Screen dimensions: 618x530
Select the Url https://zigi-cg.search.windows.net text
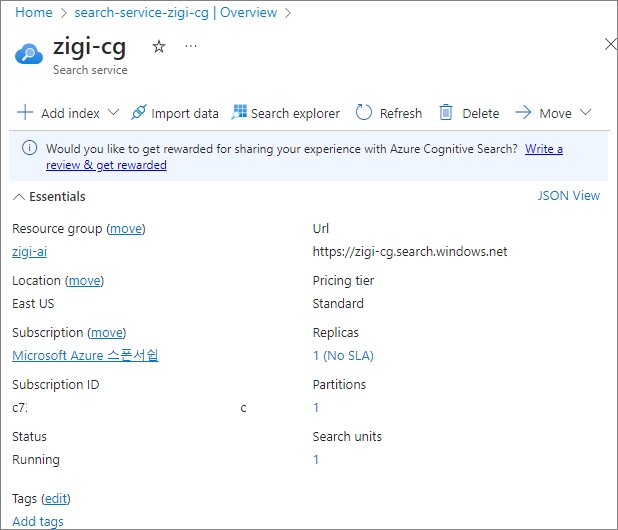(410, 251)
